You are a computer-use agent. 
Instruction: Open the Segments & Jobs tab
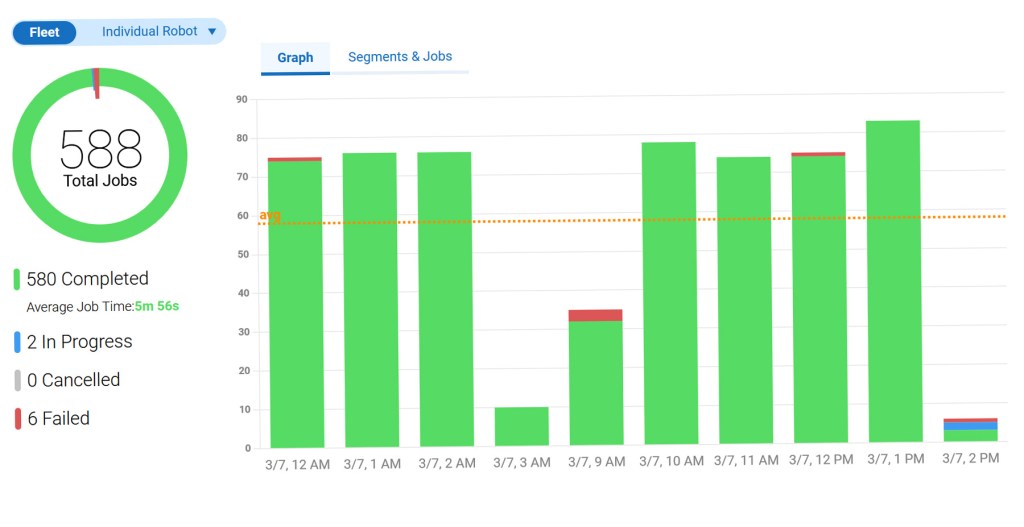[400, 57]
